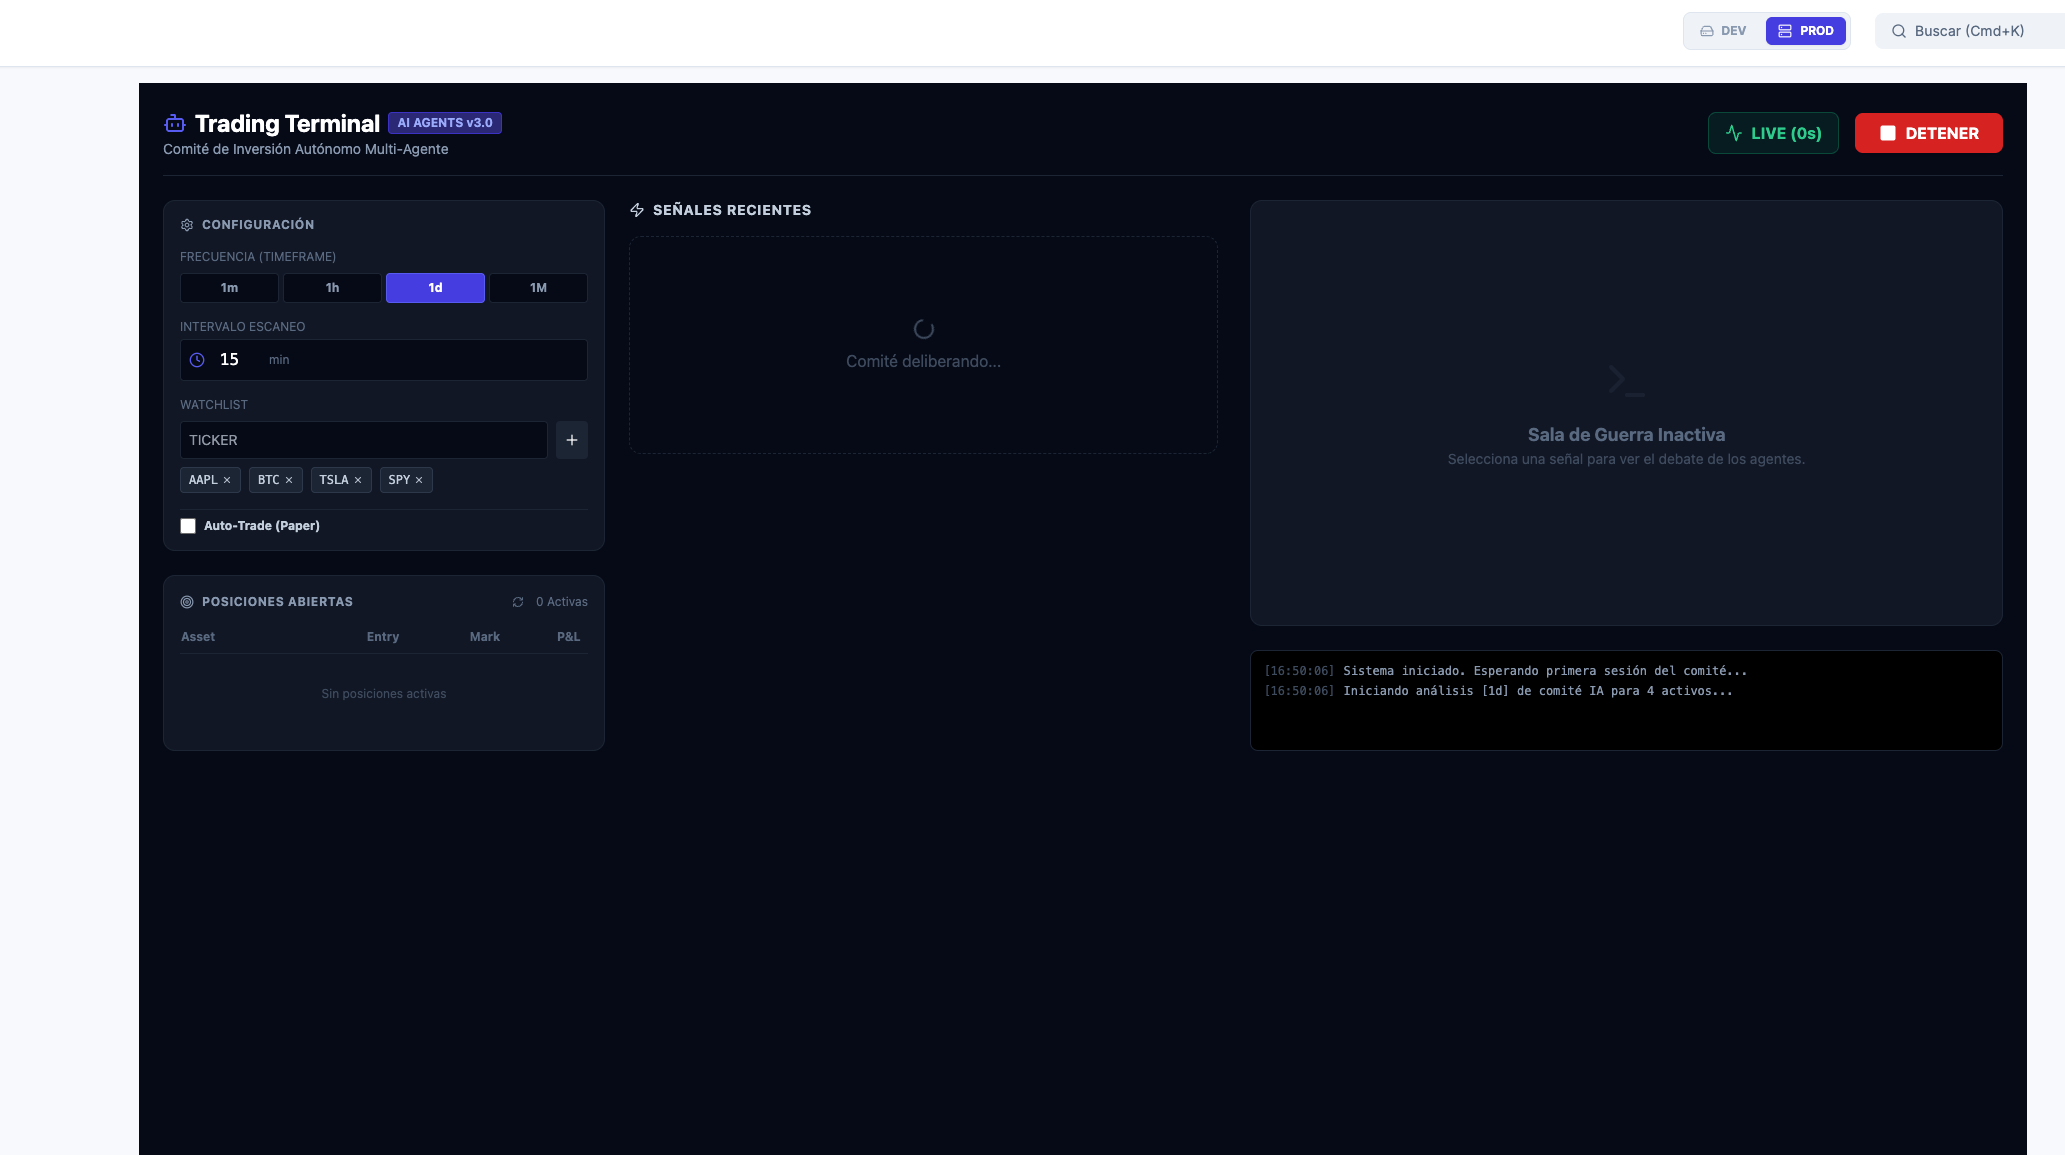Click the robot icon beside Trading Terminal title
This screenshot has height=1155, width=2065.
[x=174, y=123]
